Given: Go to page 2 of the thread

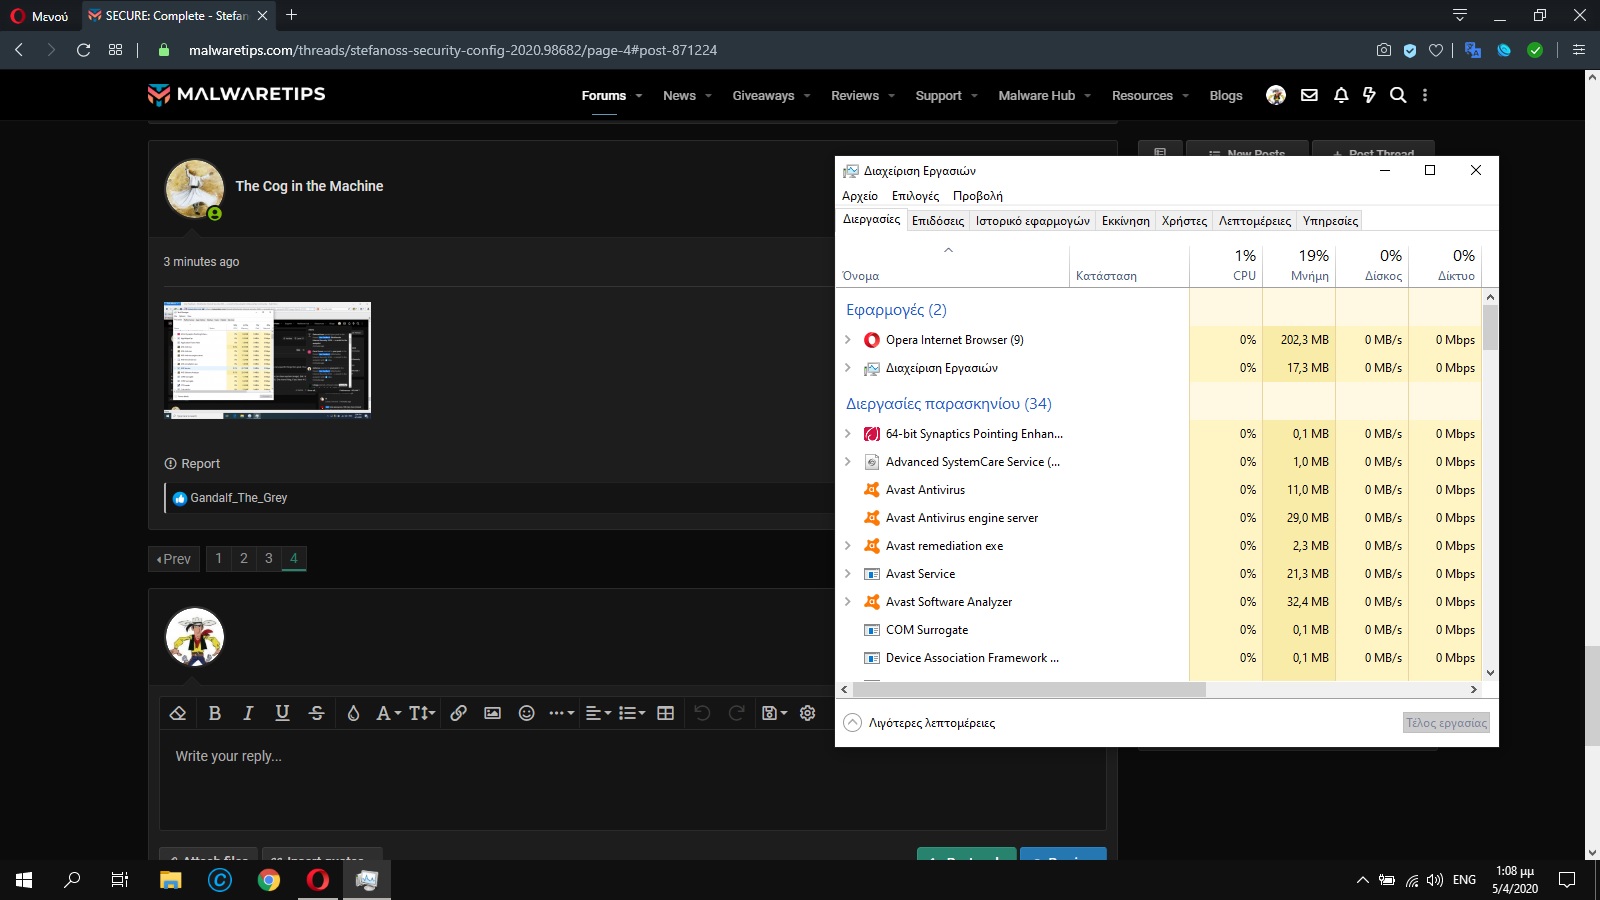Looking at the screenshot, I should (x=244, y=559).
